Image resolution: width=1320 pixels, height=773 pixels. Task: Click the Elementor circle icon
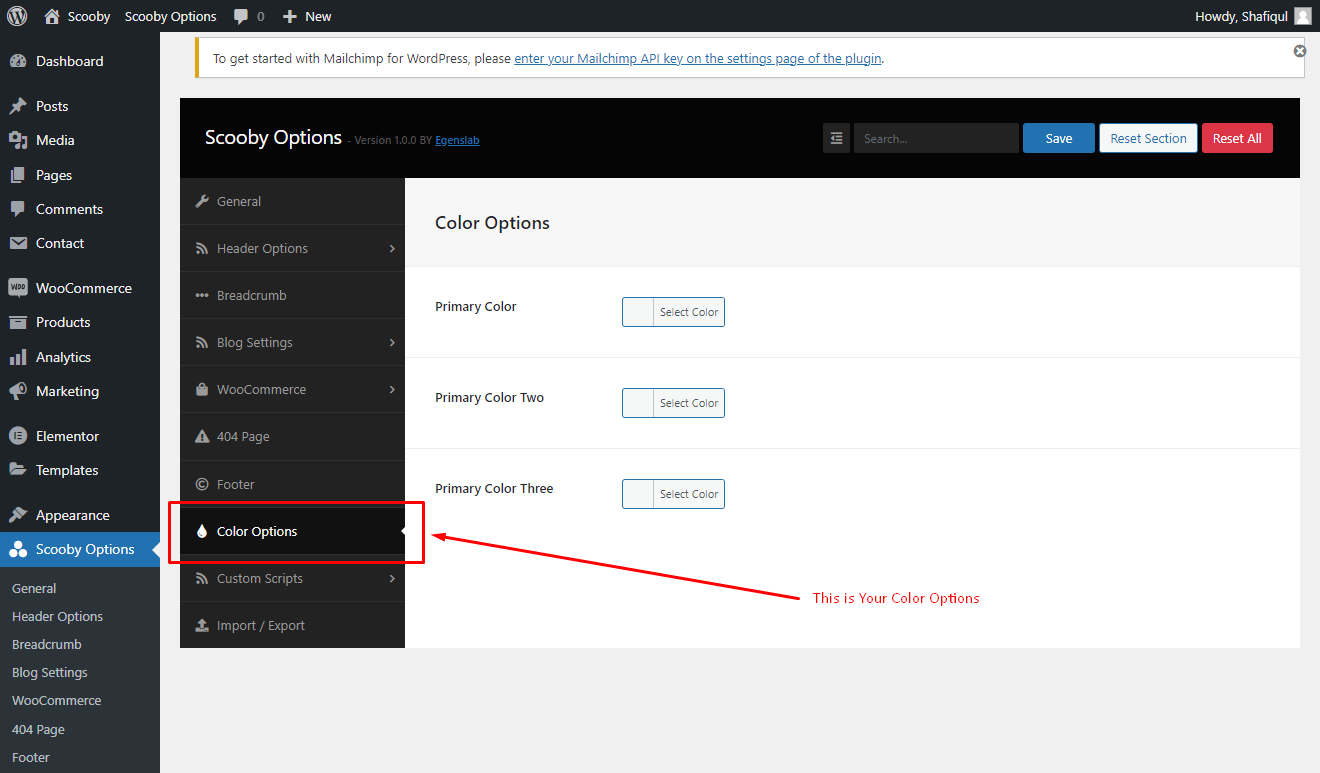coord(18,436)
